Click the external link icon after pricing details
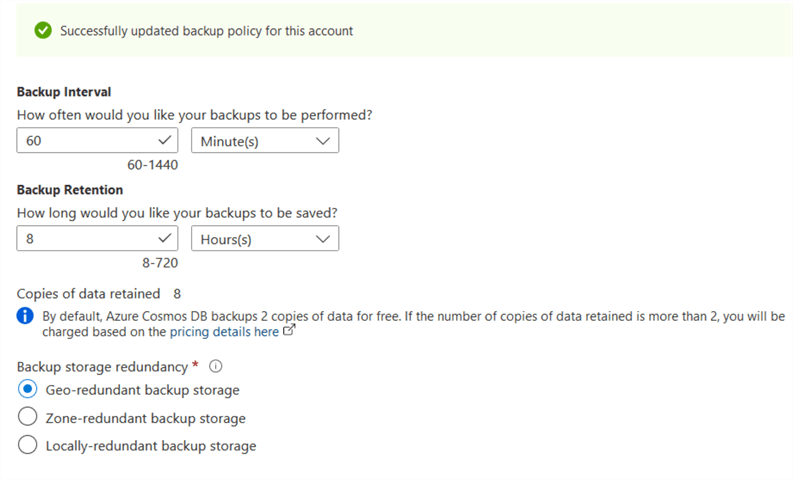Viewport: 793px width, 480px height. click(290, 332)
